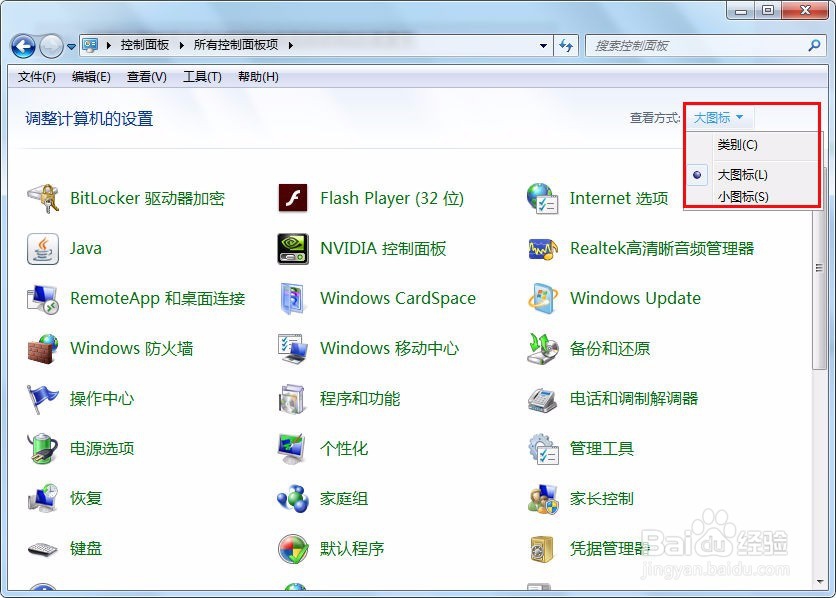The height and width of the screenshot is (598, 836).
Task: Open the BitLocker 驱动器加密 link
Action: (148, 199)
